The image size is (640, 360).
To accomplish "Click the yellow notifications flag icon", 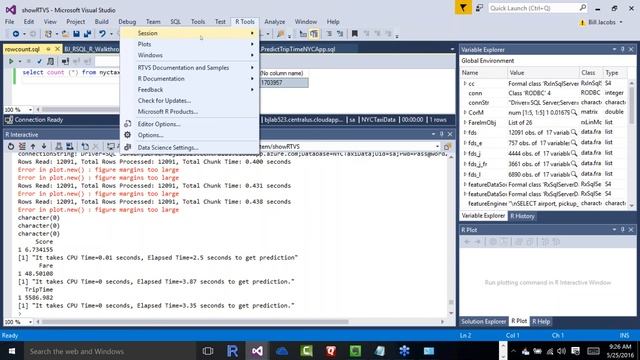I will (x=463, y=8).
